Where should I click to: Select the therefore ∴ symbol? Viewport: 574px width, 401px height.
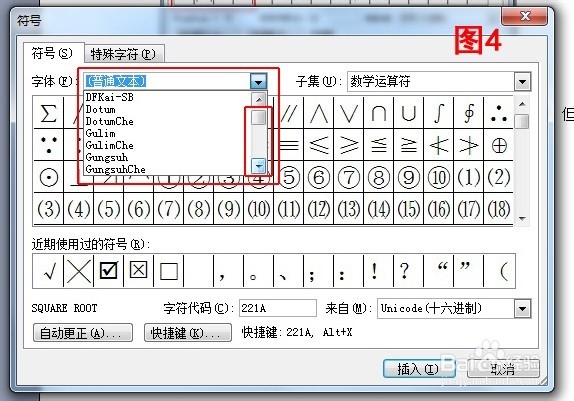[499, 113]
